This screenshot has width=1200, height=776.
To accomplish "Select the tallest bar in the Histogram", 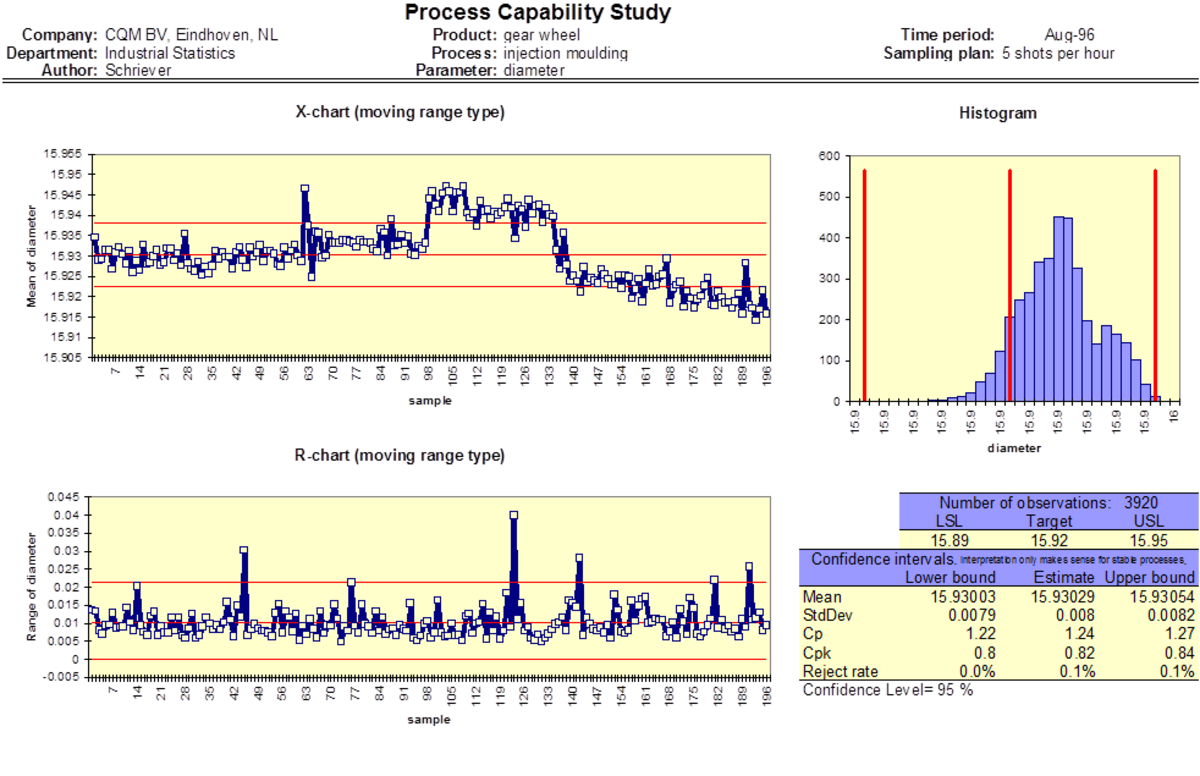I will pos(1058,300).
